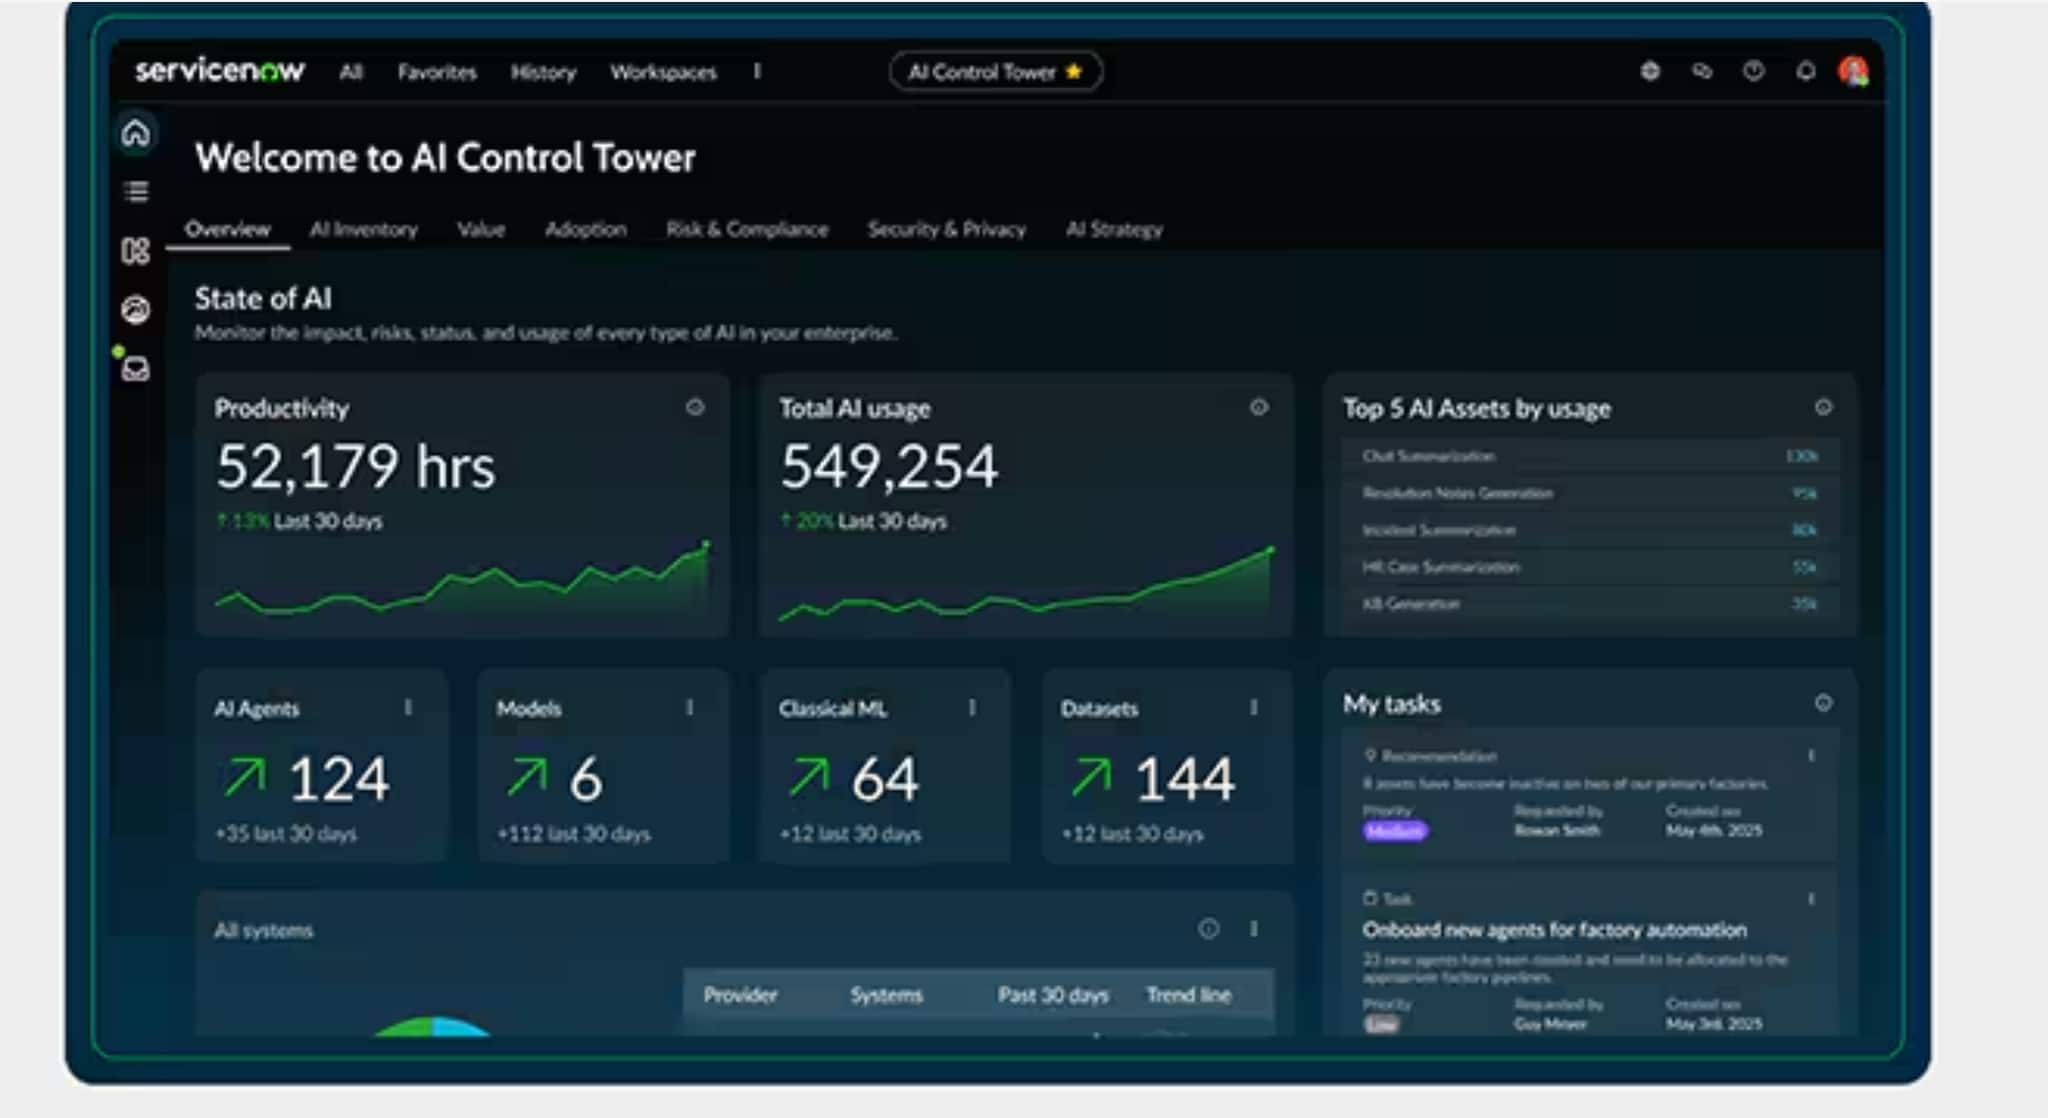Click the globe icon in top bar
The height and width of the screenshot is (1118, 2048).
[1650, 71]
